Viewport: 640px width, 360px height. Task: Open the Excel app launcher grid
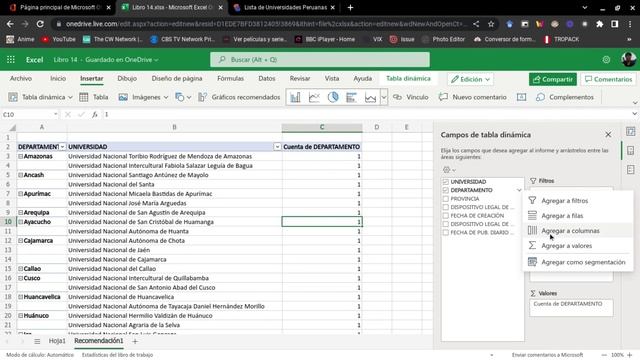click(11, 60)
